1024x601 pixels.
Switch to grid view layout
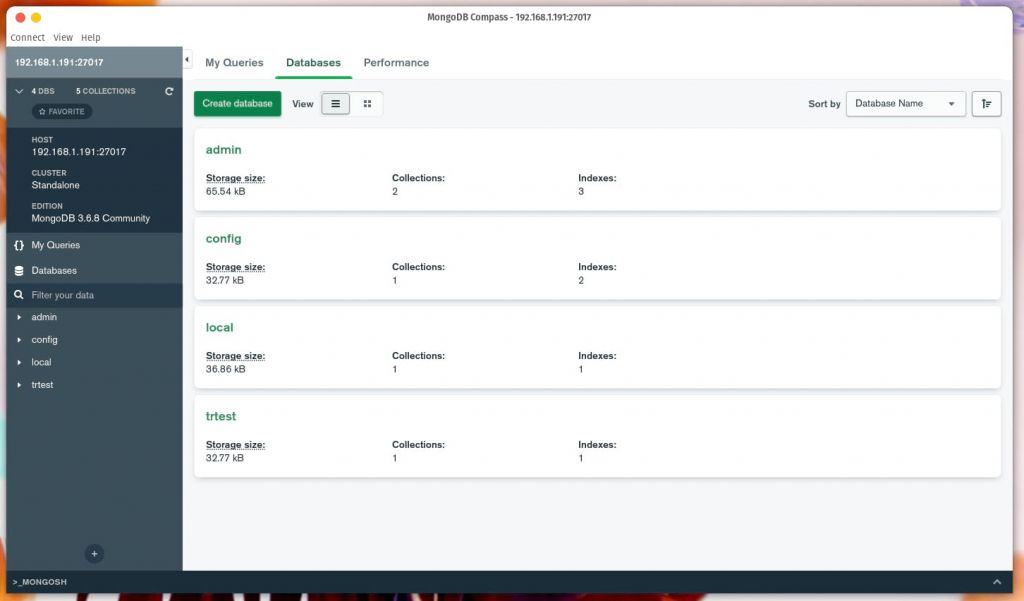(367, 103)
